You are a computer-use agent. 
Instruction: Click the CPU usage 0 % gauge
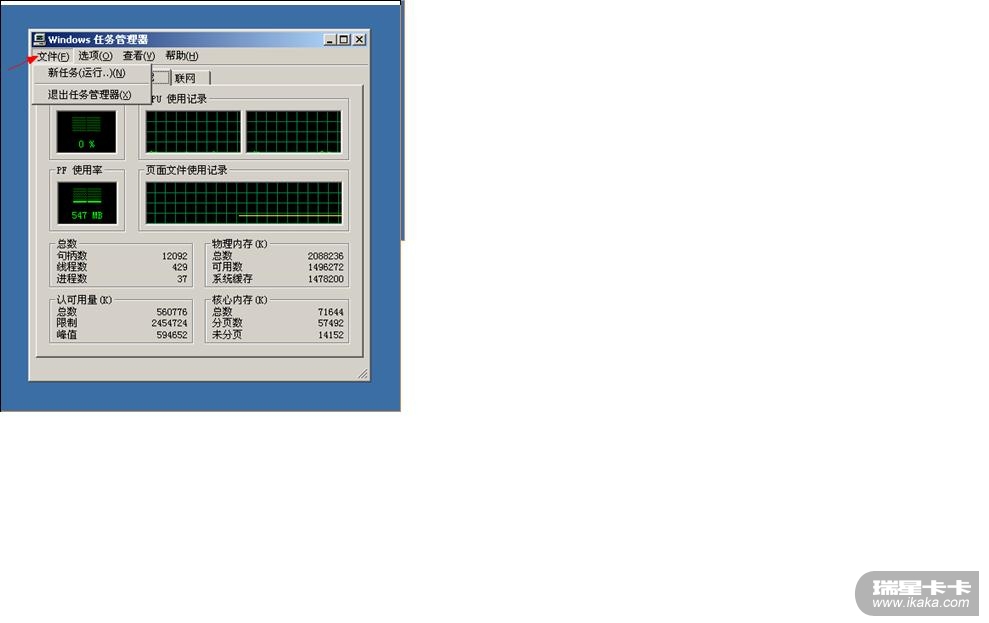[86, 132]
